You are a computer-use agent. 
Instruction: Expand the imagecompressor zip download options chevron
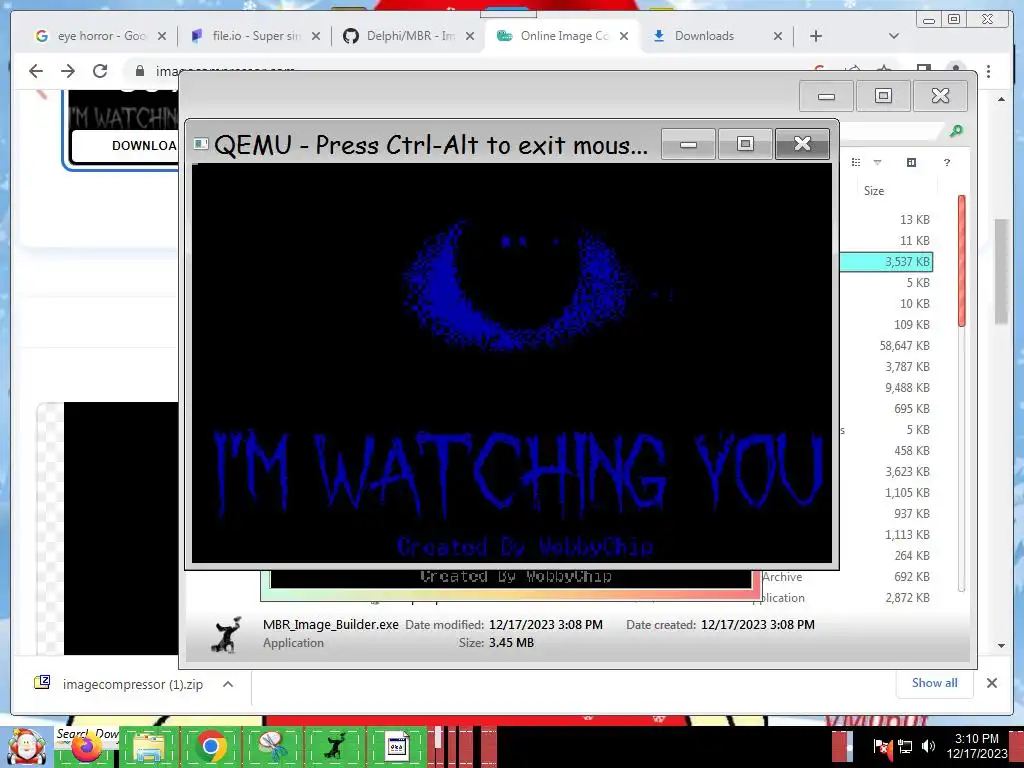click(x=228, y=684)
